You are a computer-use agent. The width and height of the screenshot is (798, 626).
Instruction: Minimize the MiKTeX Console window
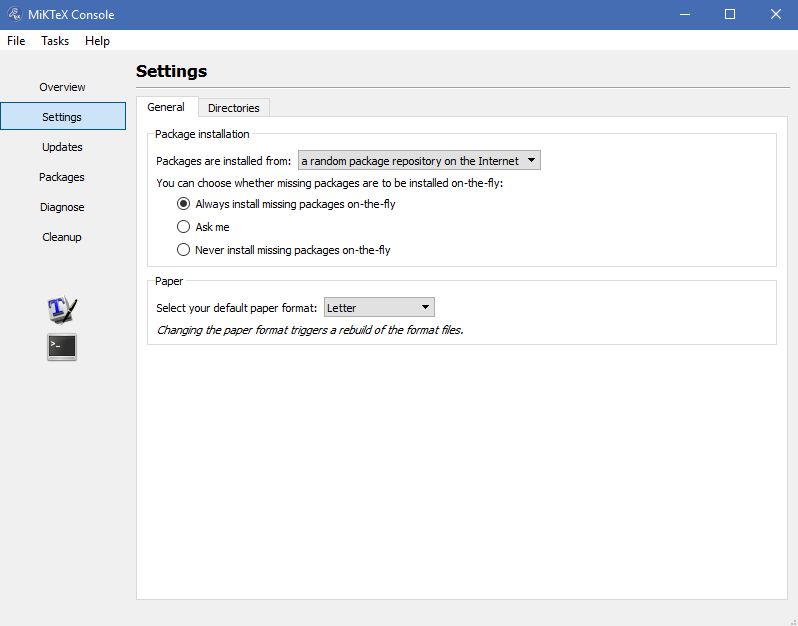(685, 14)
